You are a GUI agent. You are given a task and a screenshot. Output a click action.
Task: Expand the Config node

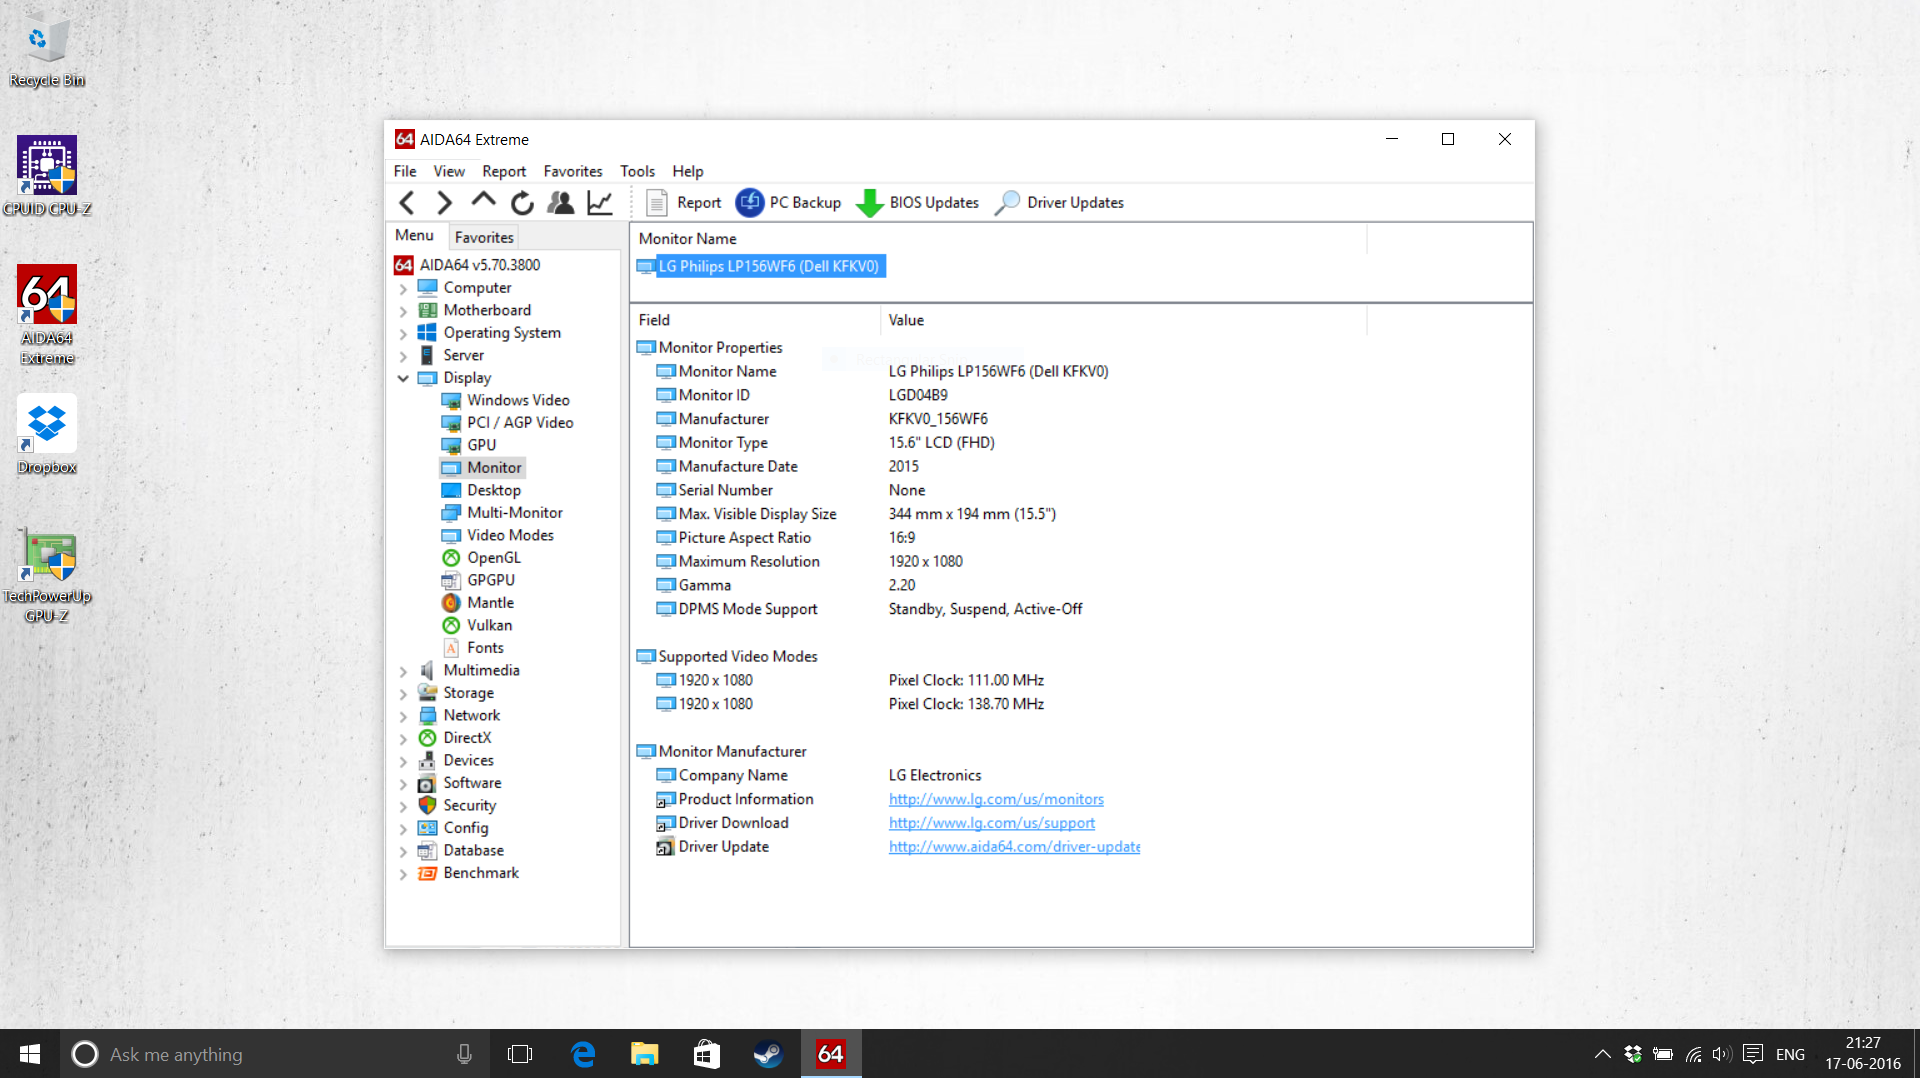[x=403, y=829]
